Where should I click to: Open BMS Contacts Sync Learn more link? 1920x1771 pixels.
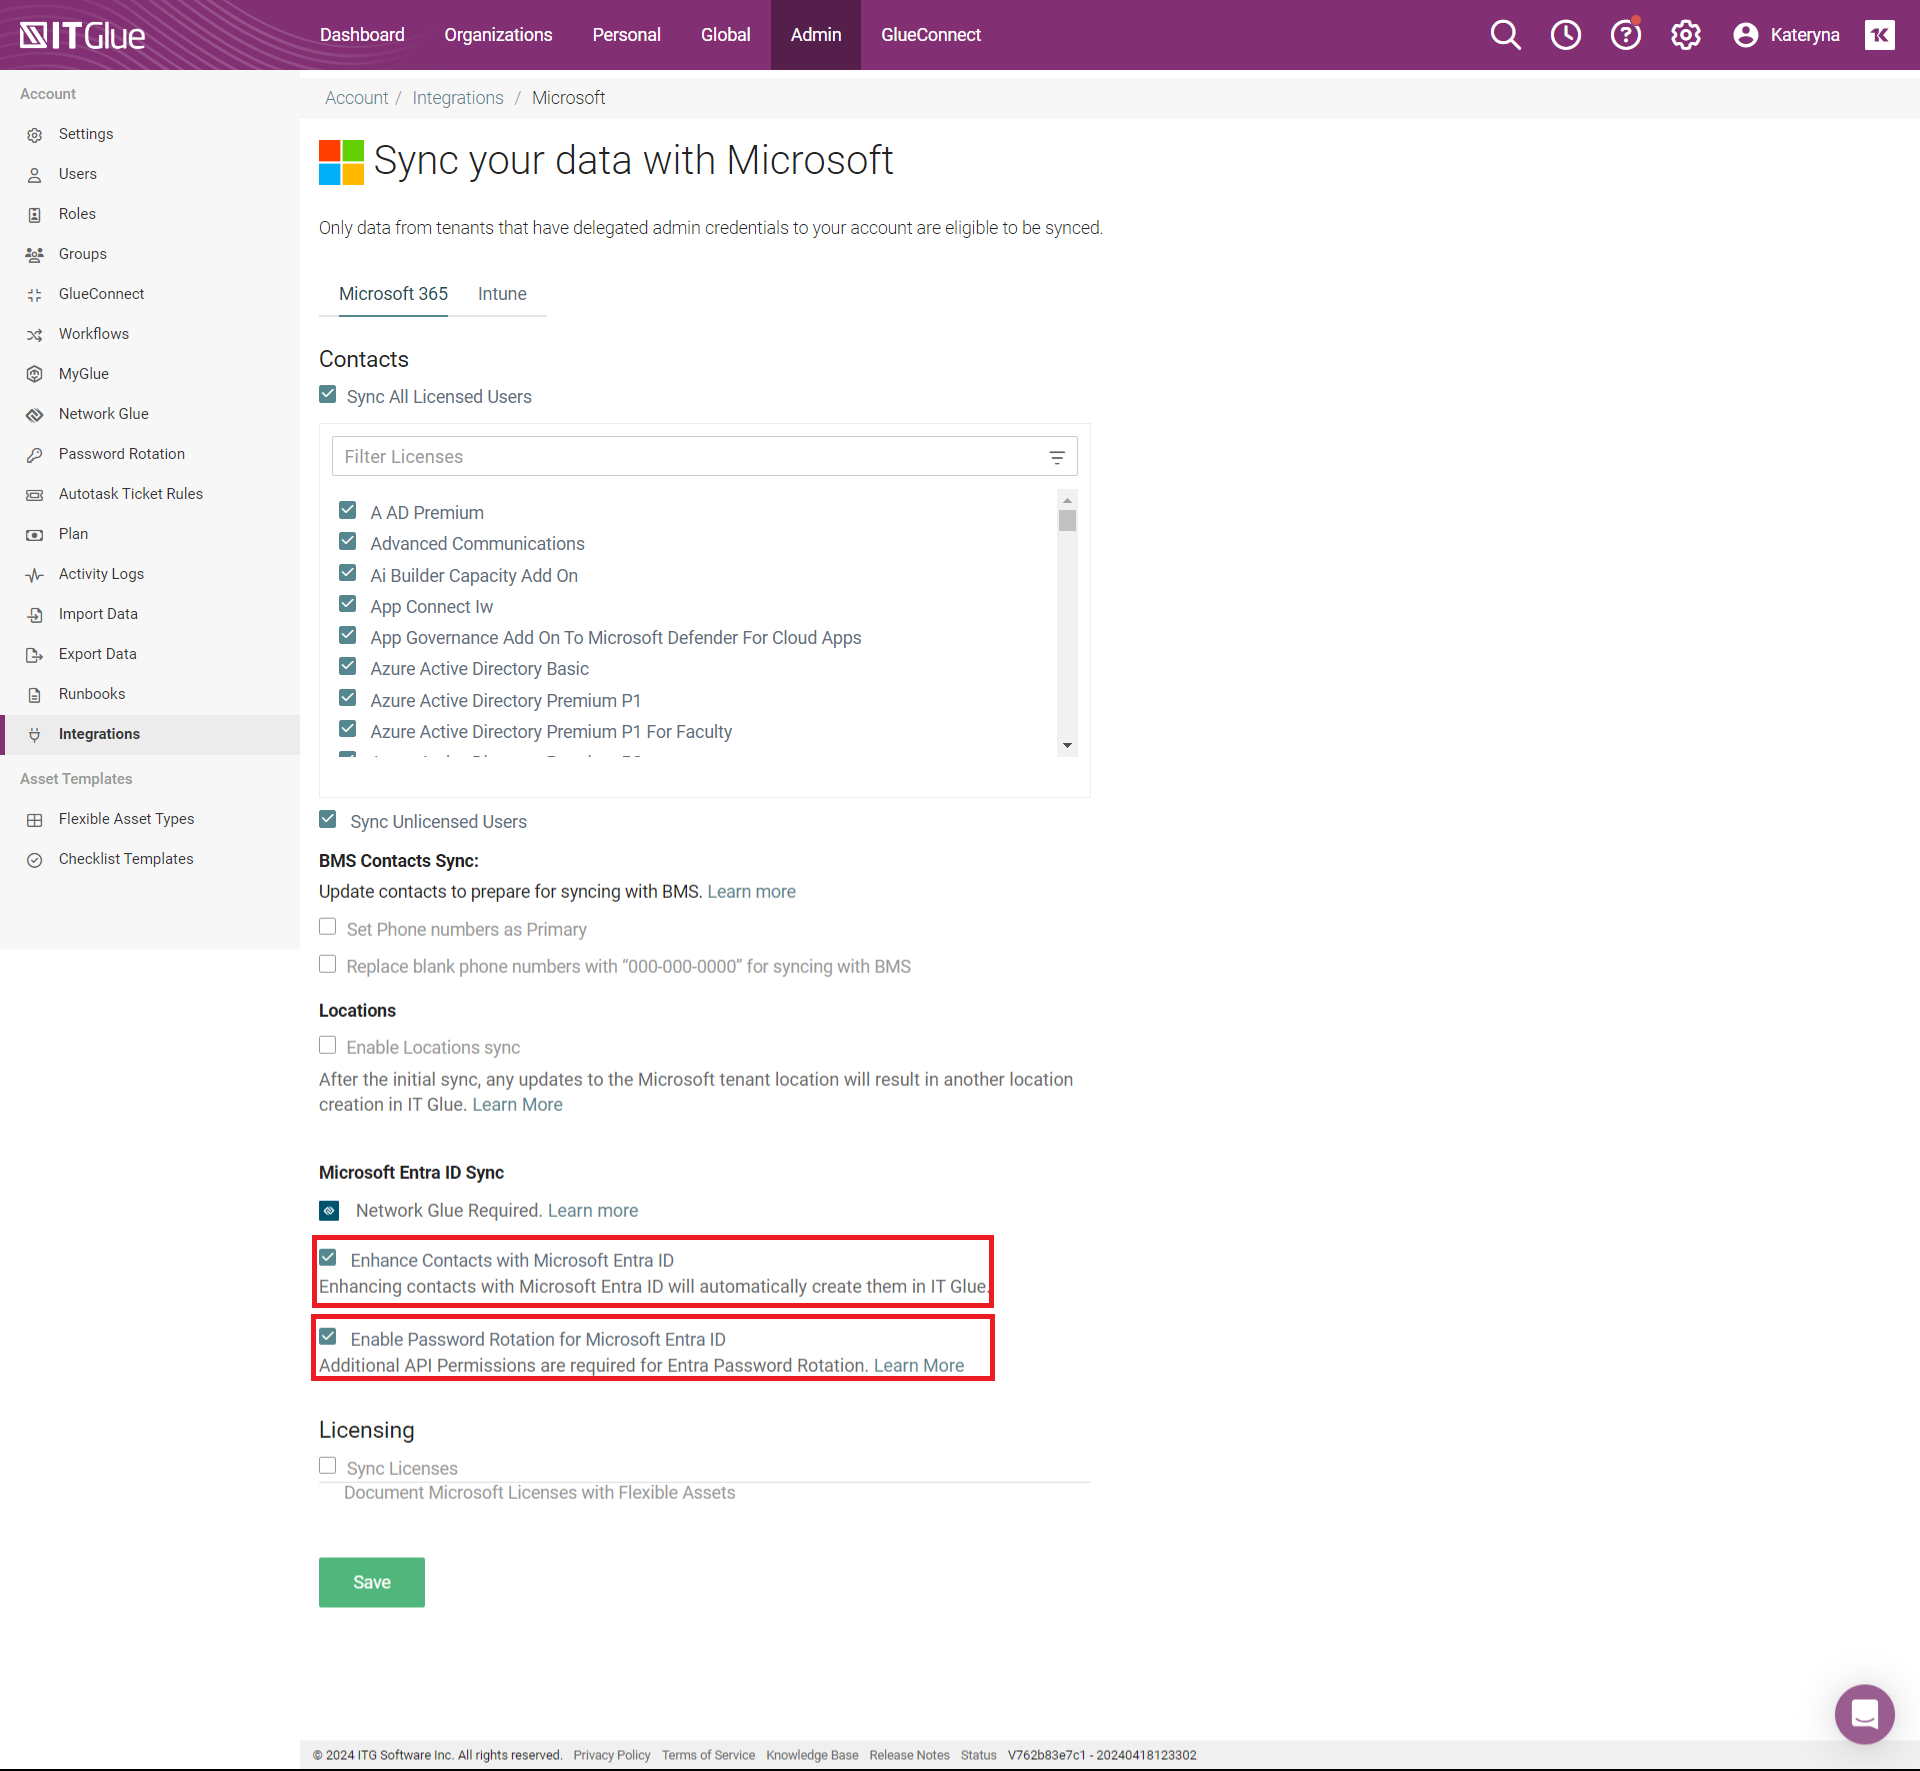pos(752,892)
